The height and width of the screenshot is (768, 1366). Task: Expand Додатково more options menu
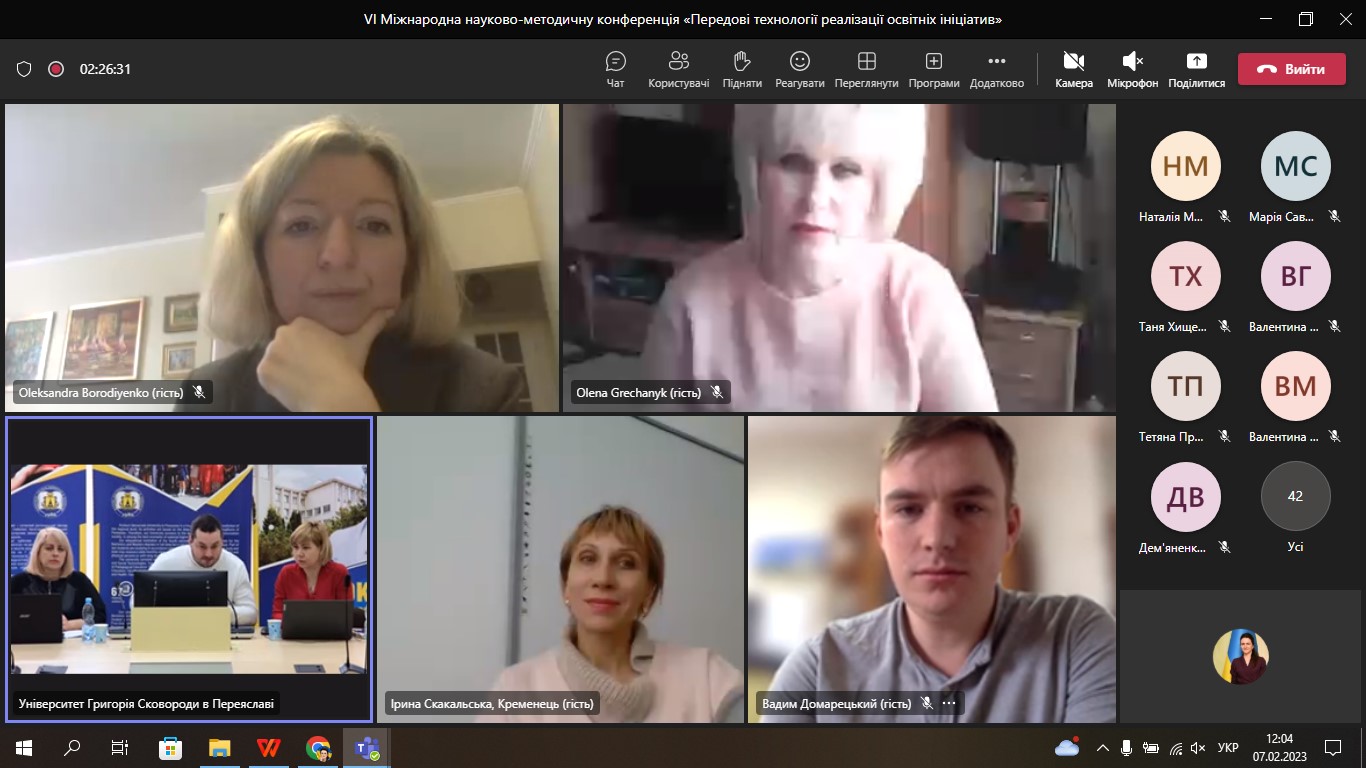click(x=997, y=70)
